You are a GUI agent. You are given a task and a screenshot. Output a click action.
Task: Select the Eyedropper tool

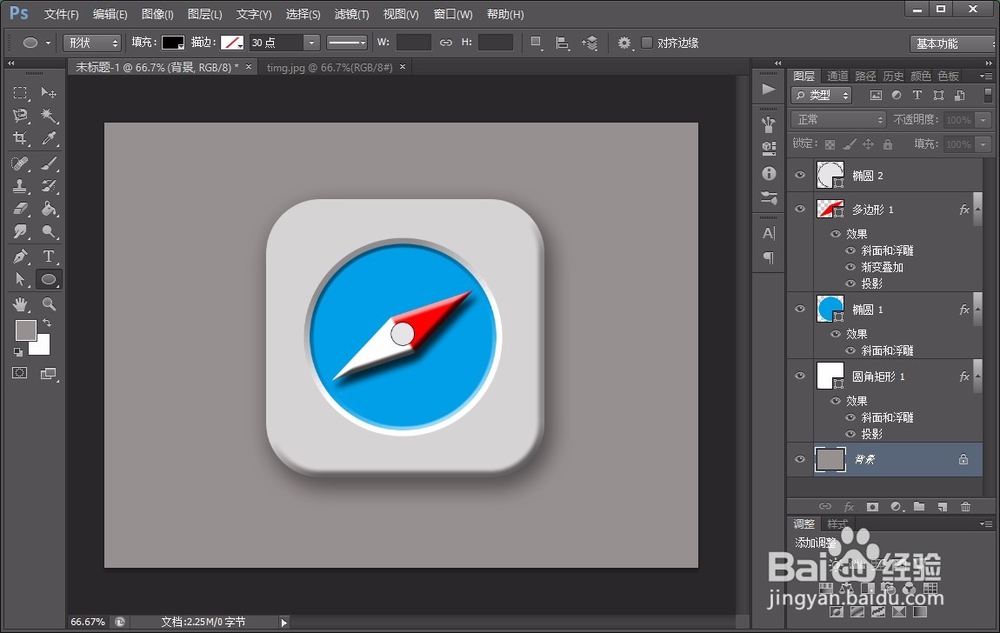pyautogui.click(x=48, y=138)
